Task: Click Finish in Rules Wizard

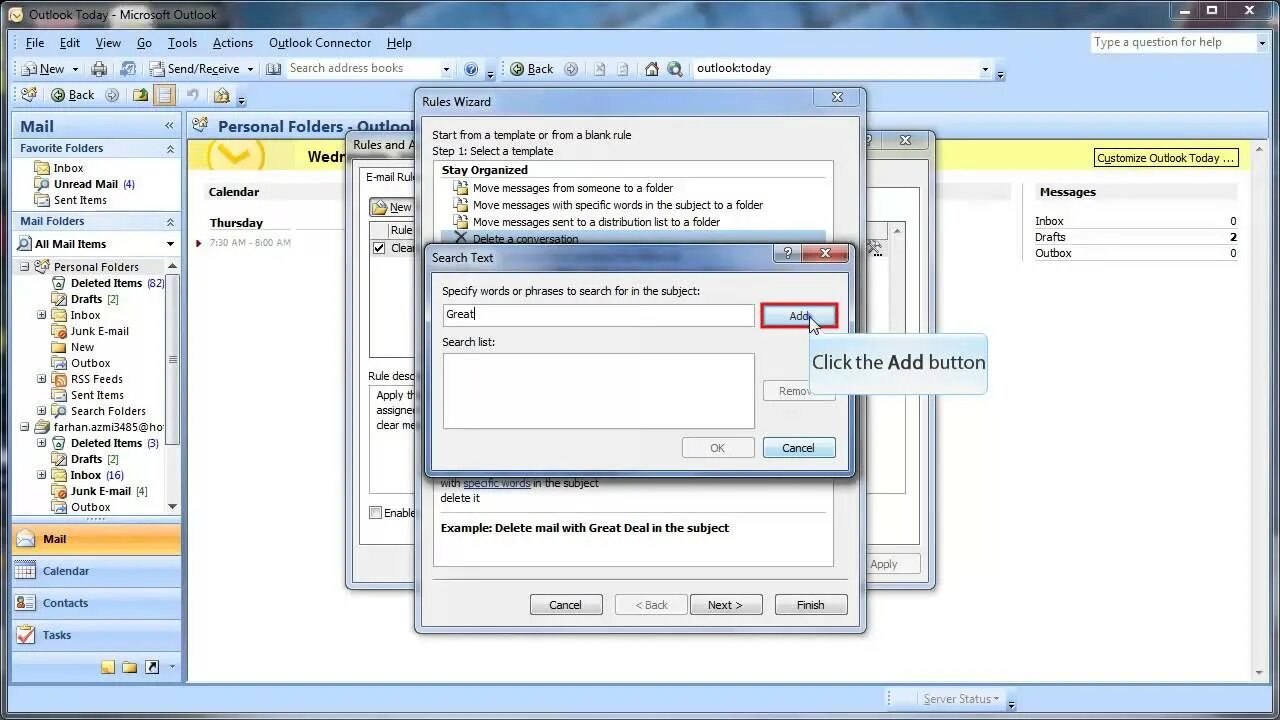Action: tap(810, 605)
